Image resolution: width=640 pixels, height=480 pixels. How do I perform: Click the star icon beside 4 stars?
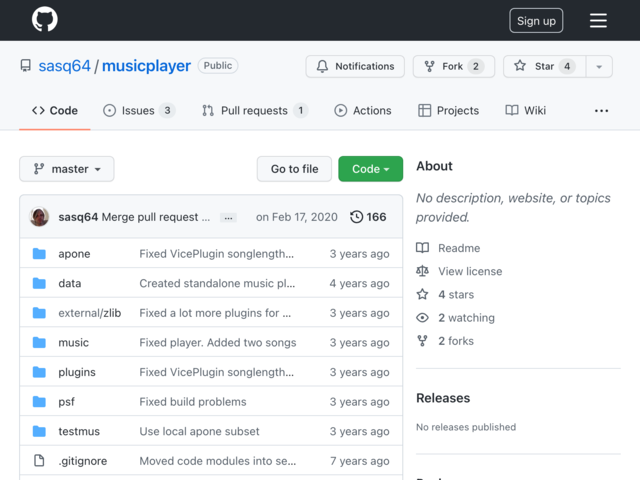point(422,294)
